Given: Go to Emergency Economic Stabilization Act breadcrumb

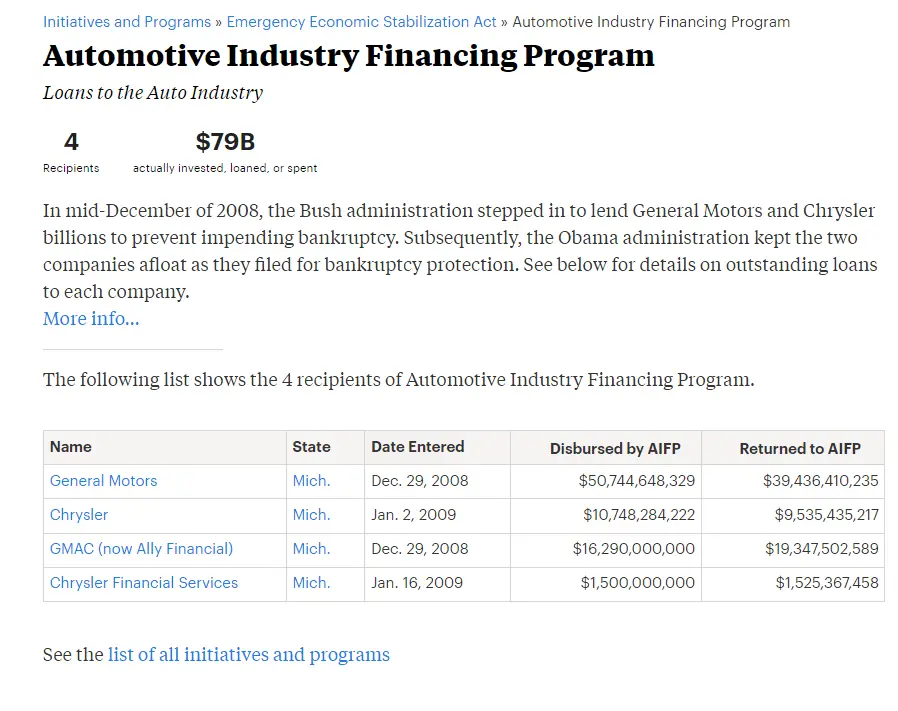Looking at the screenshot, I should (x=361, y=22).
